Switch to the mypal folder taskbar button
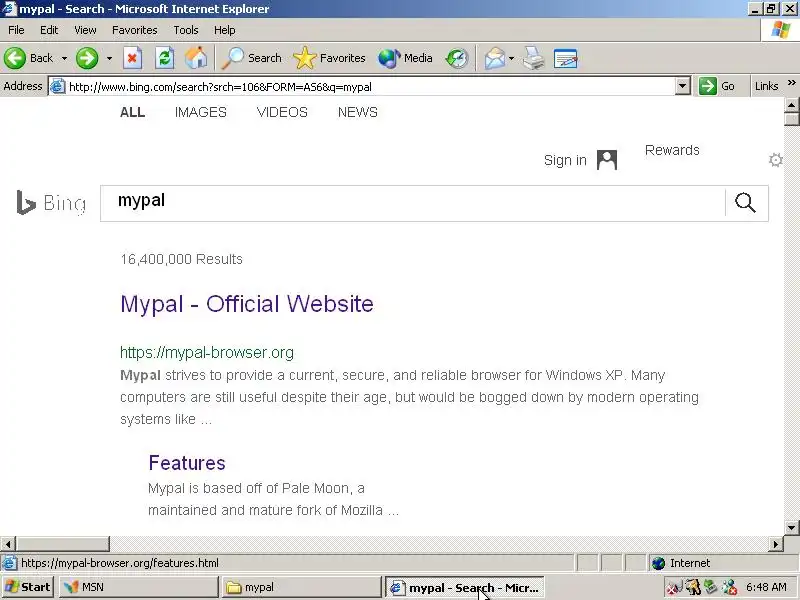The height and width of the screenshot is (600, 800). point(301,587)
